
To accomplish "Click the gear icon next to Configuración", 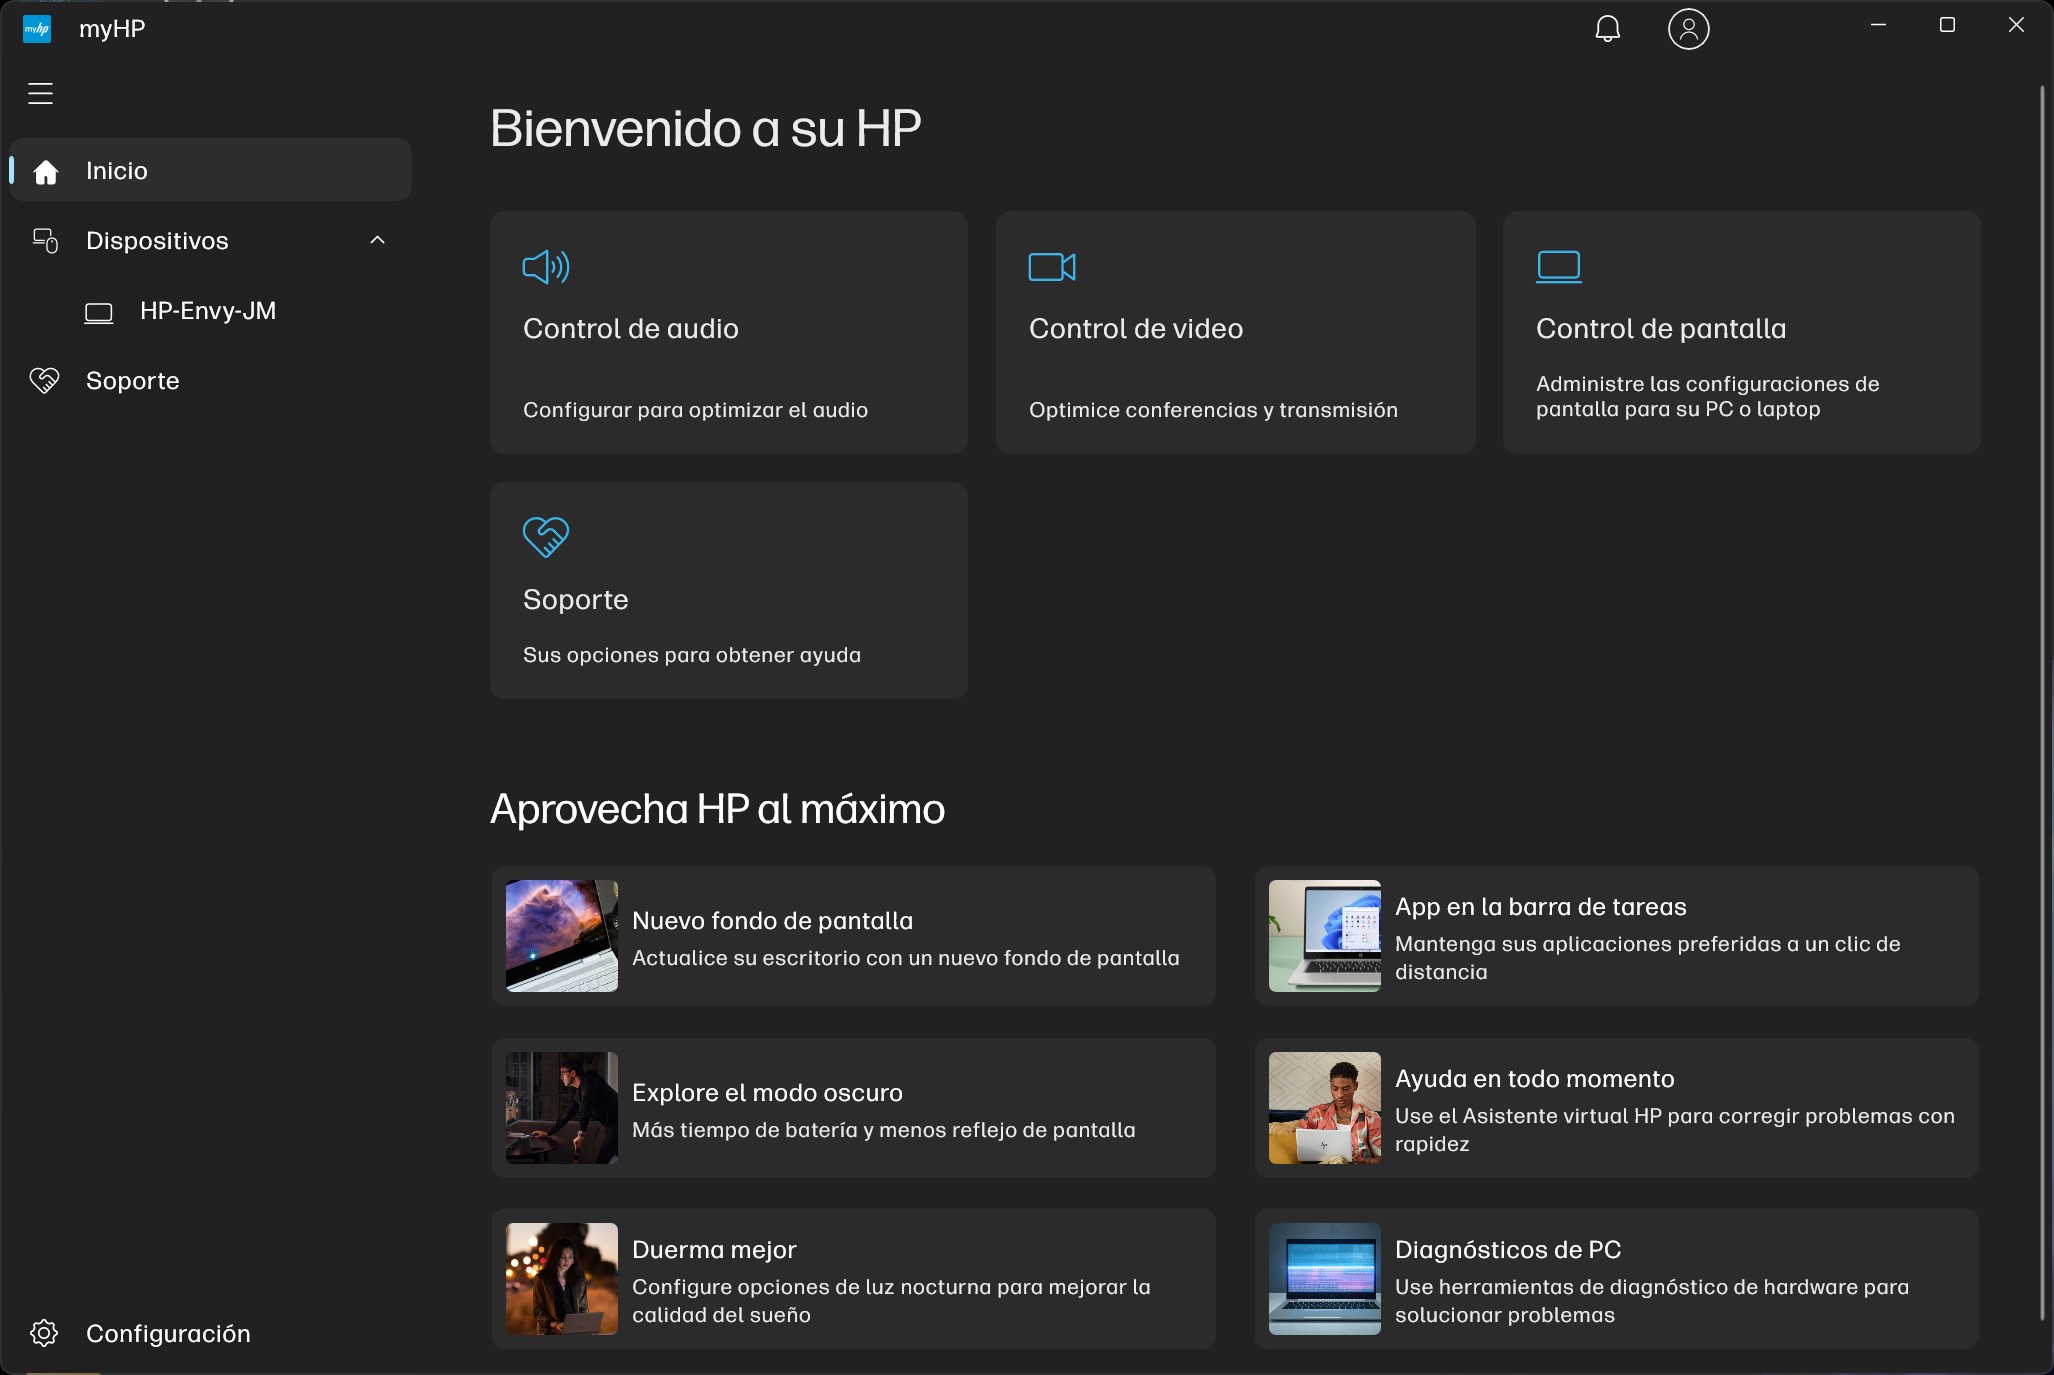I will (44, 1333).
